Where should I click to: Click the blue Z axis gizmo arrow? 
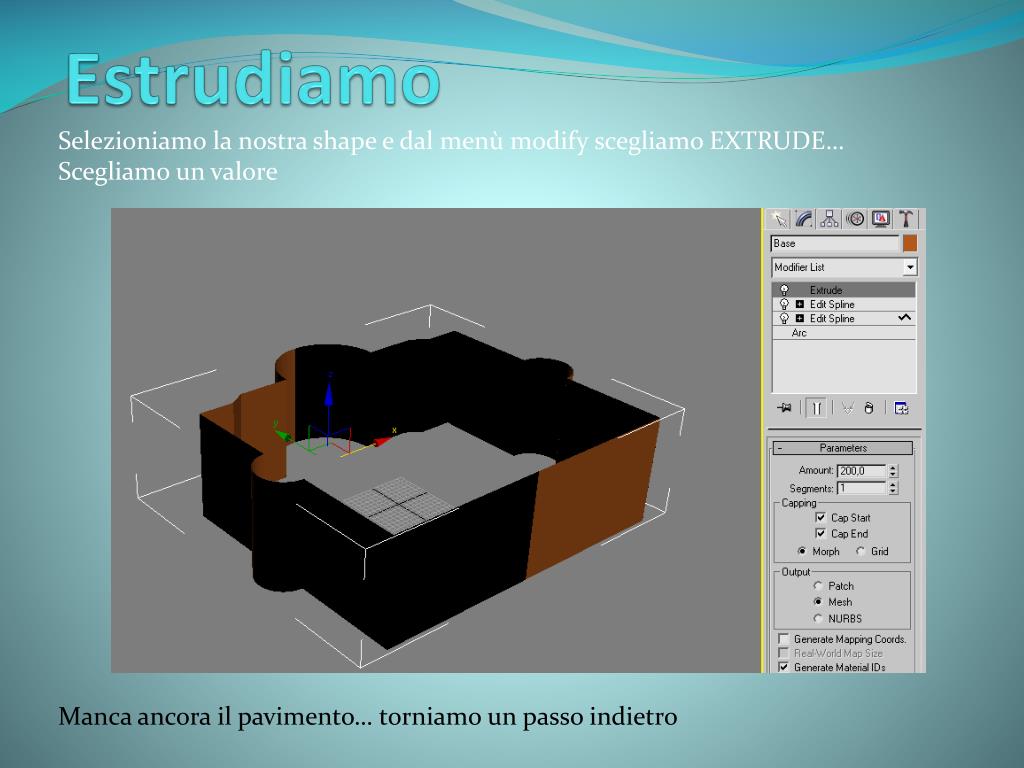click(328, 393)
